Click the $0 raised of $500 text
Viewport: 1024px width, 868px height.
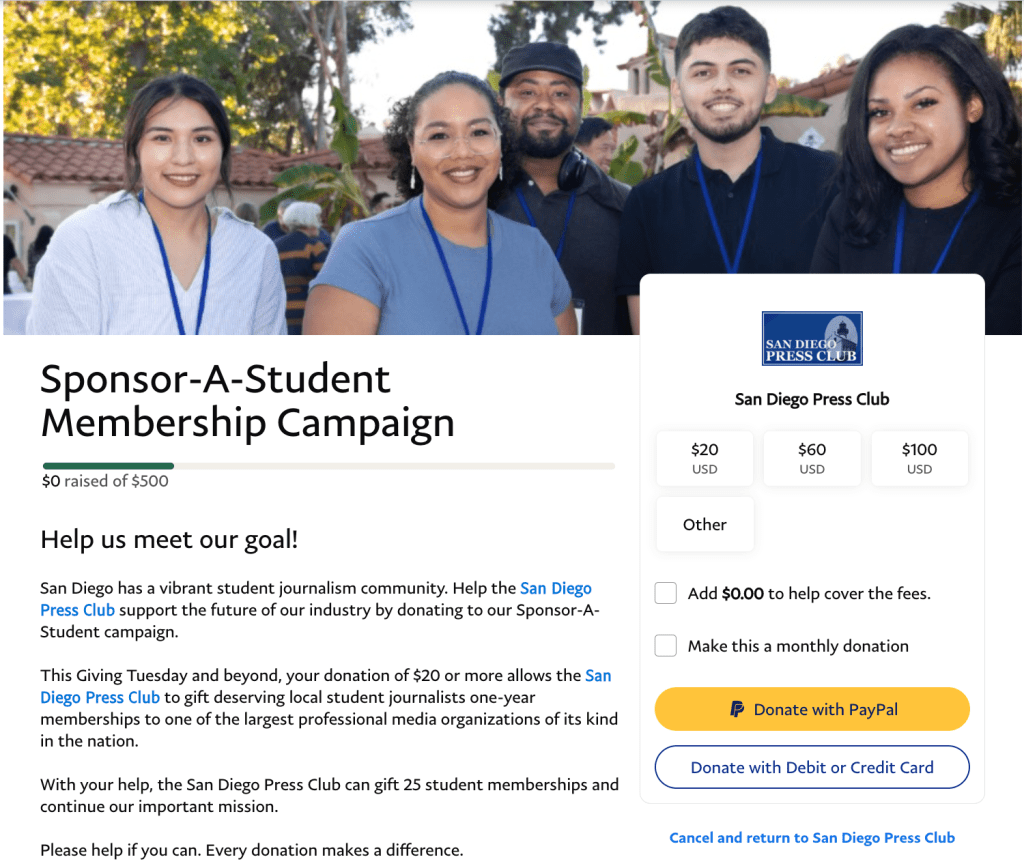coord(105,481)
